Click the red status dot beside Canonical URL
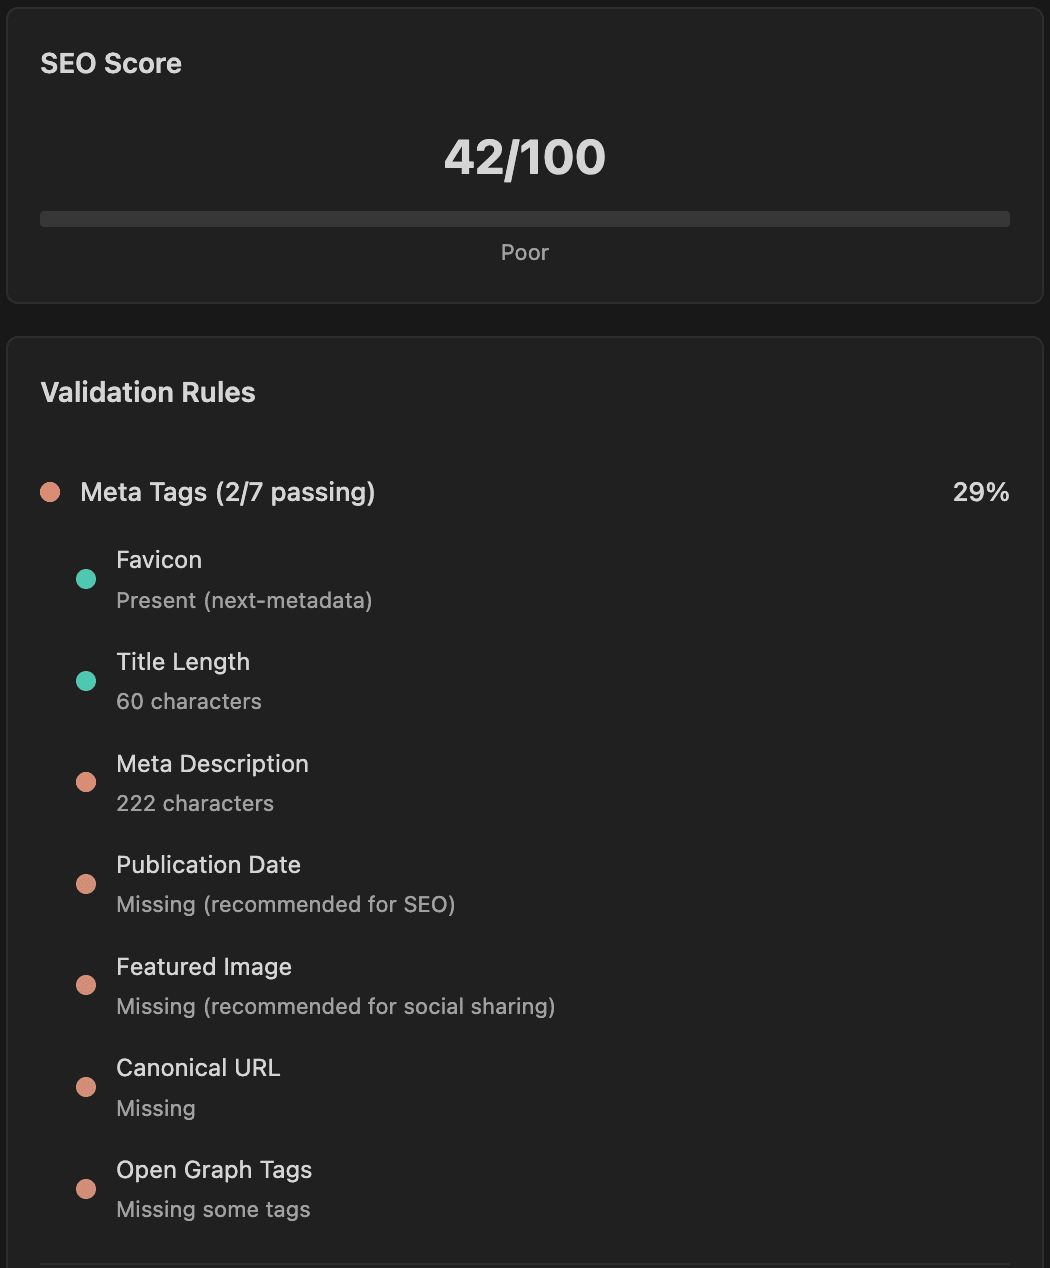Viewport: 1050px width, 1268px height. click(x=86, y=1087)
